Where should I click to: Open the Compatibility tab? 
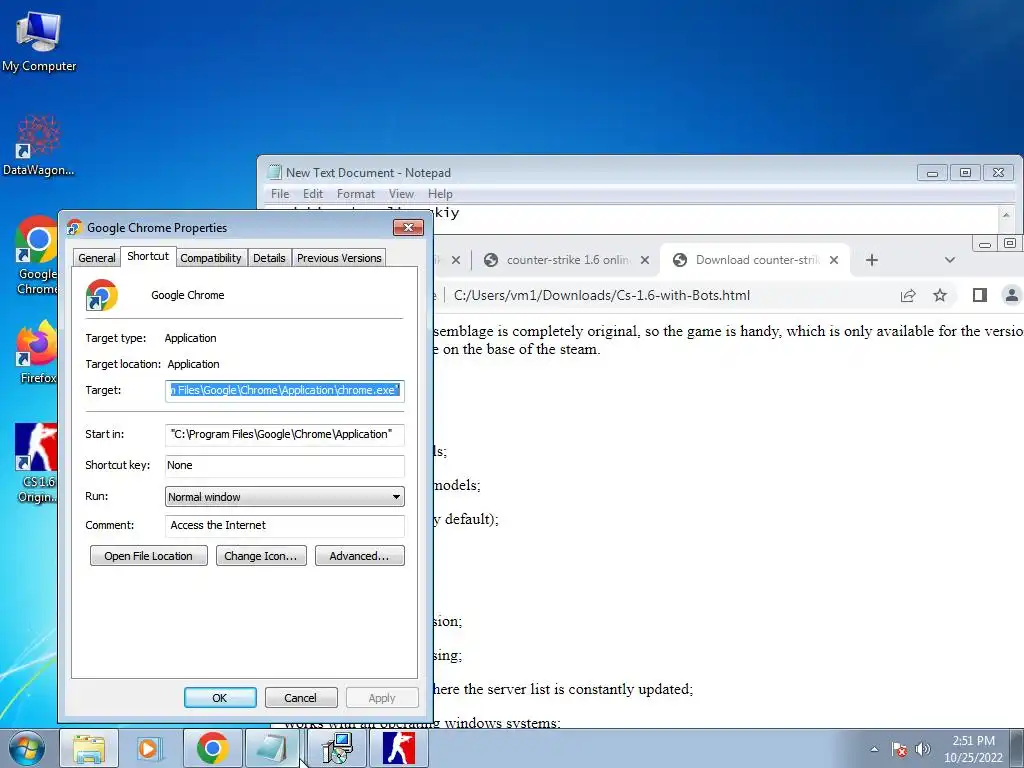(211, 258)
